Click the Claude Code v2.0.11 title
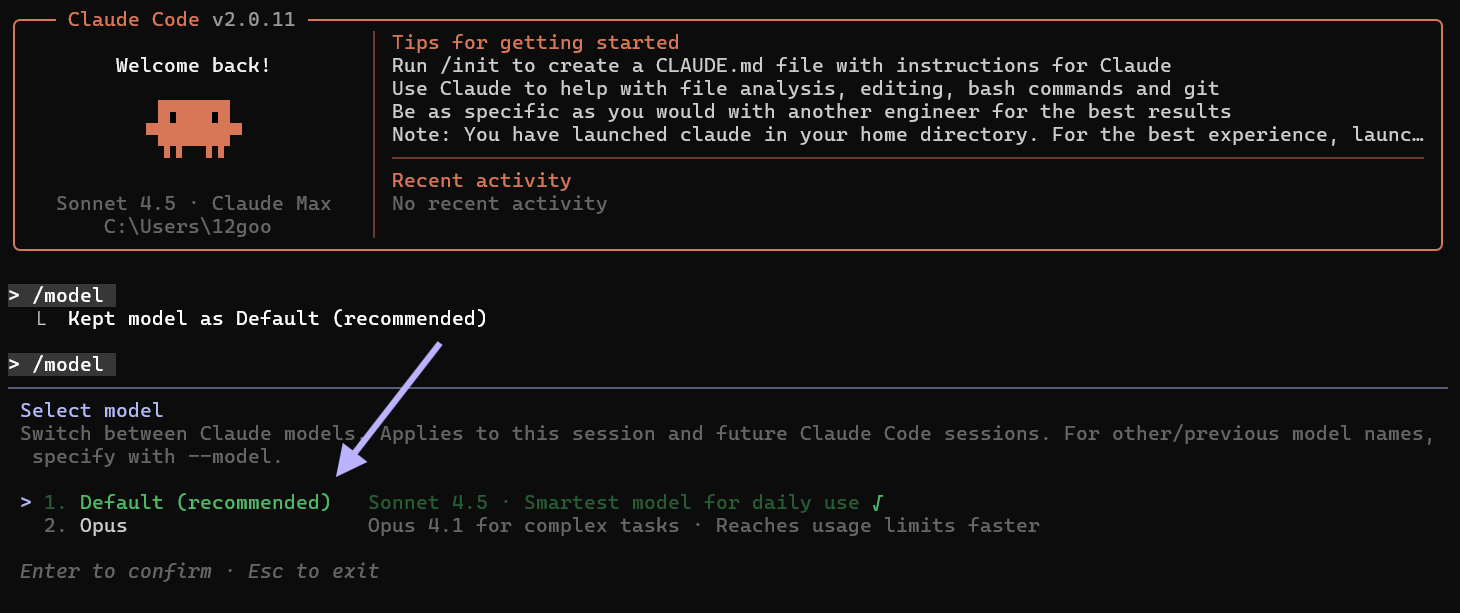 pos(181,19)
